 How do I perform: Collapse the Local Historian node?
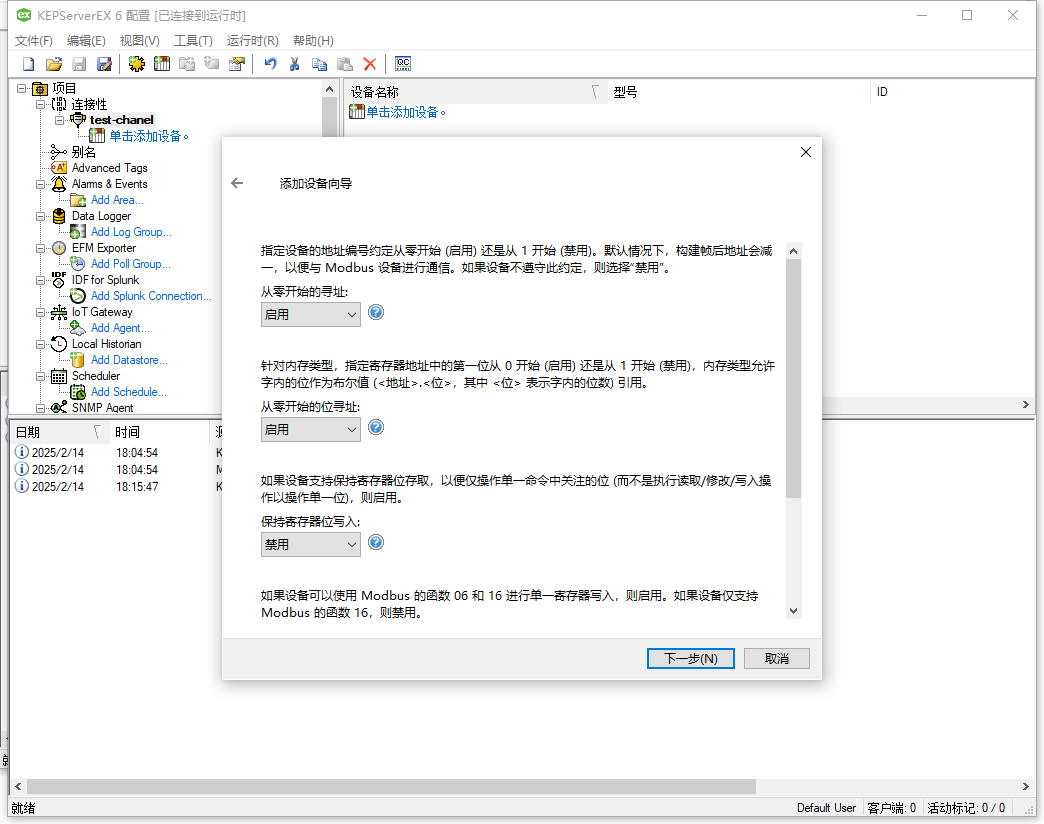point(41,344)
